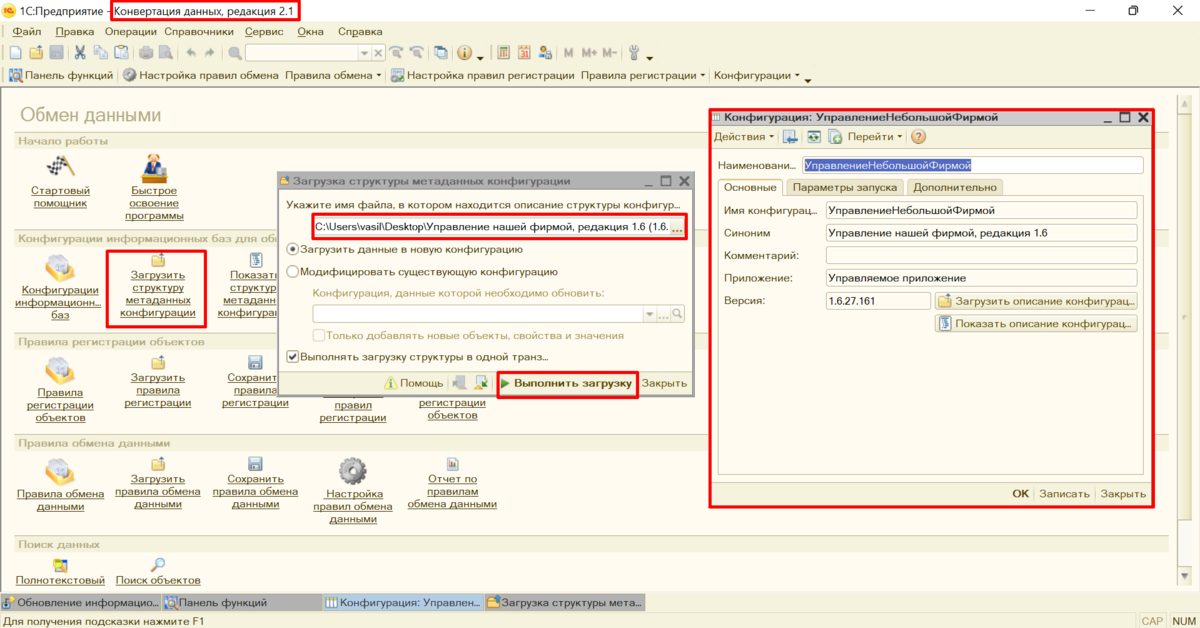Click the help question mark in Конфигурация window

point(918,137)
